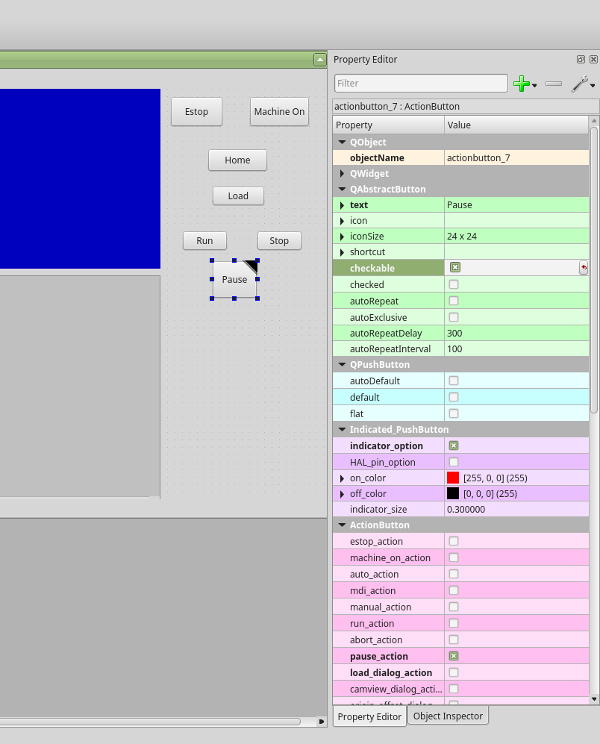Click the reset arrow on checkable row

click(583, 268)
